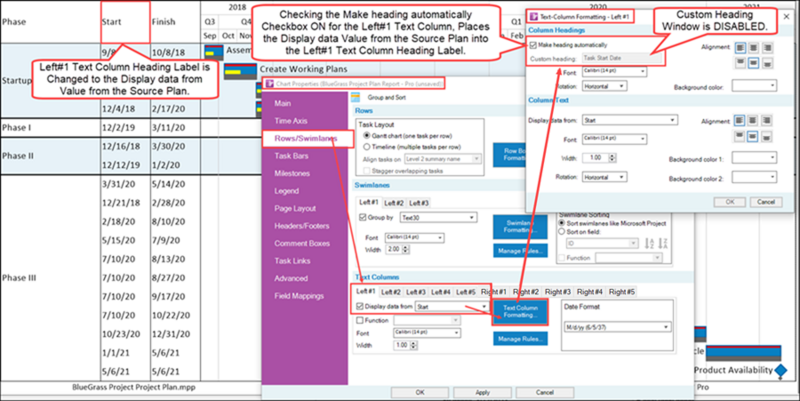Click Apply in Chart Properties
The width and height of the screenshot is (800, 401).
tap(482, 392)
